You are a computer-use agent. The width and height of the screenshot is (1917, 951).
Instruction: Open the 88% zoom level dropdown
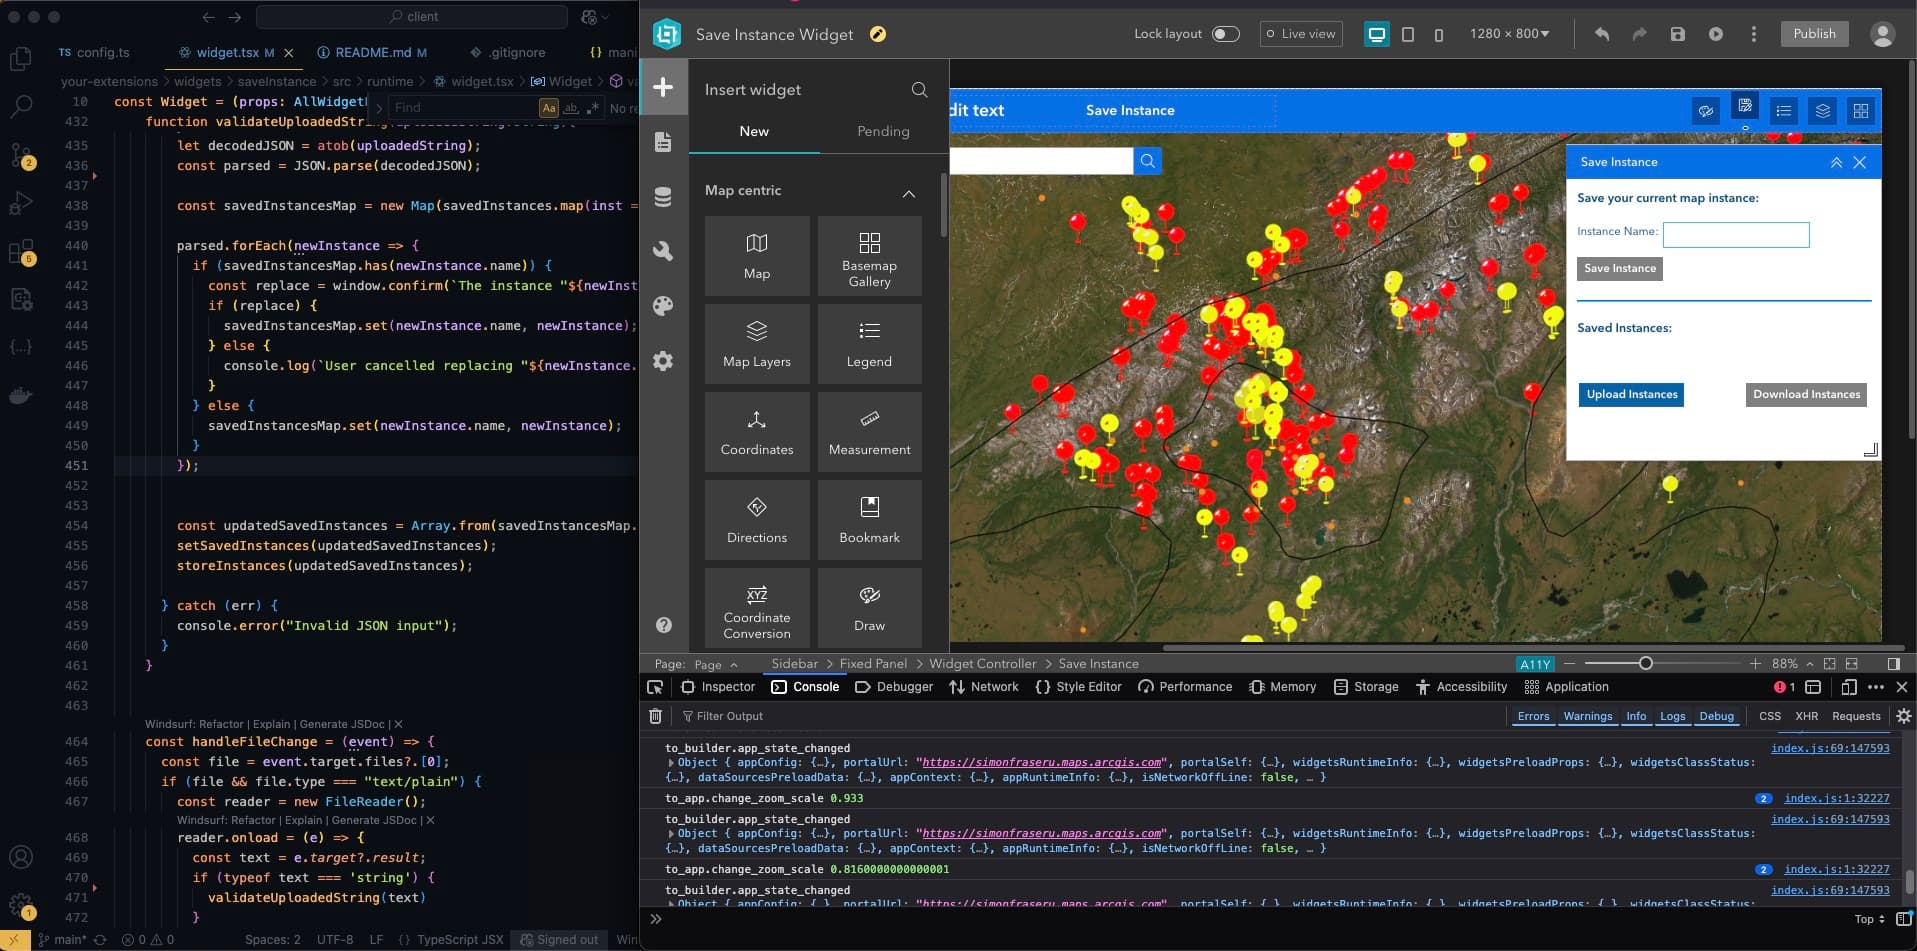[1791, 664]
